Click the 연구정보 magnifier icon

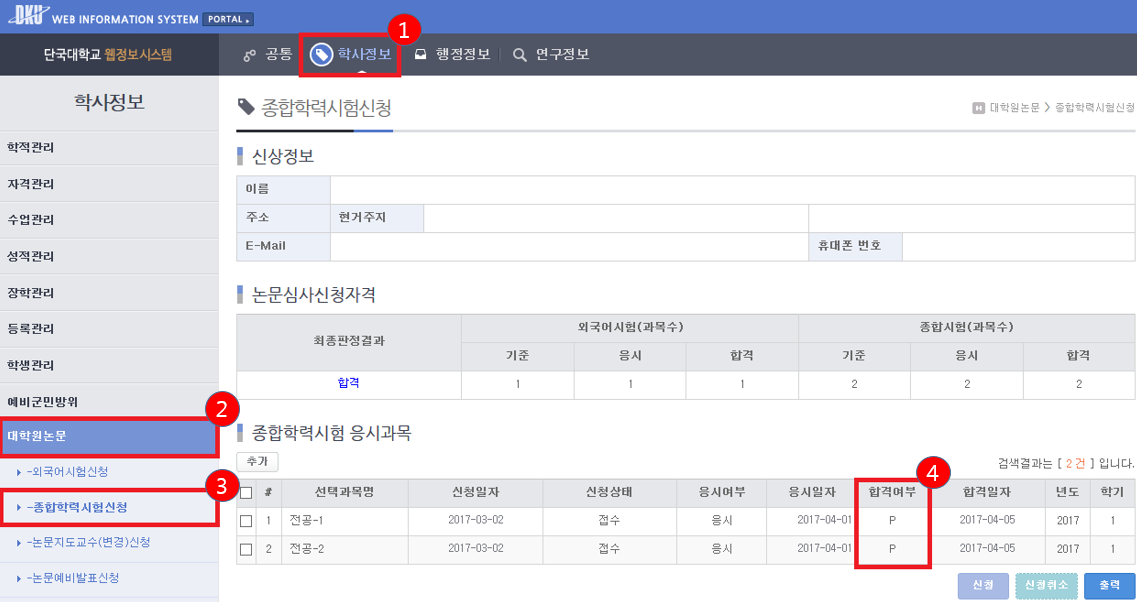coord(519,55)
